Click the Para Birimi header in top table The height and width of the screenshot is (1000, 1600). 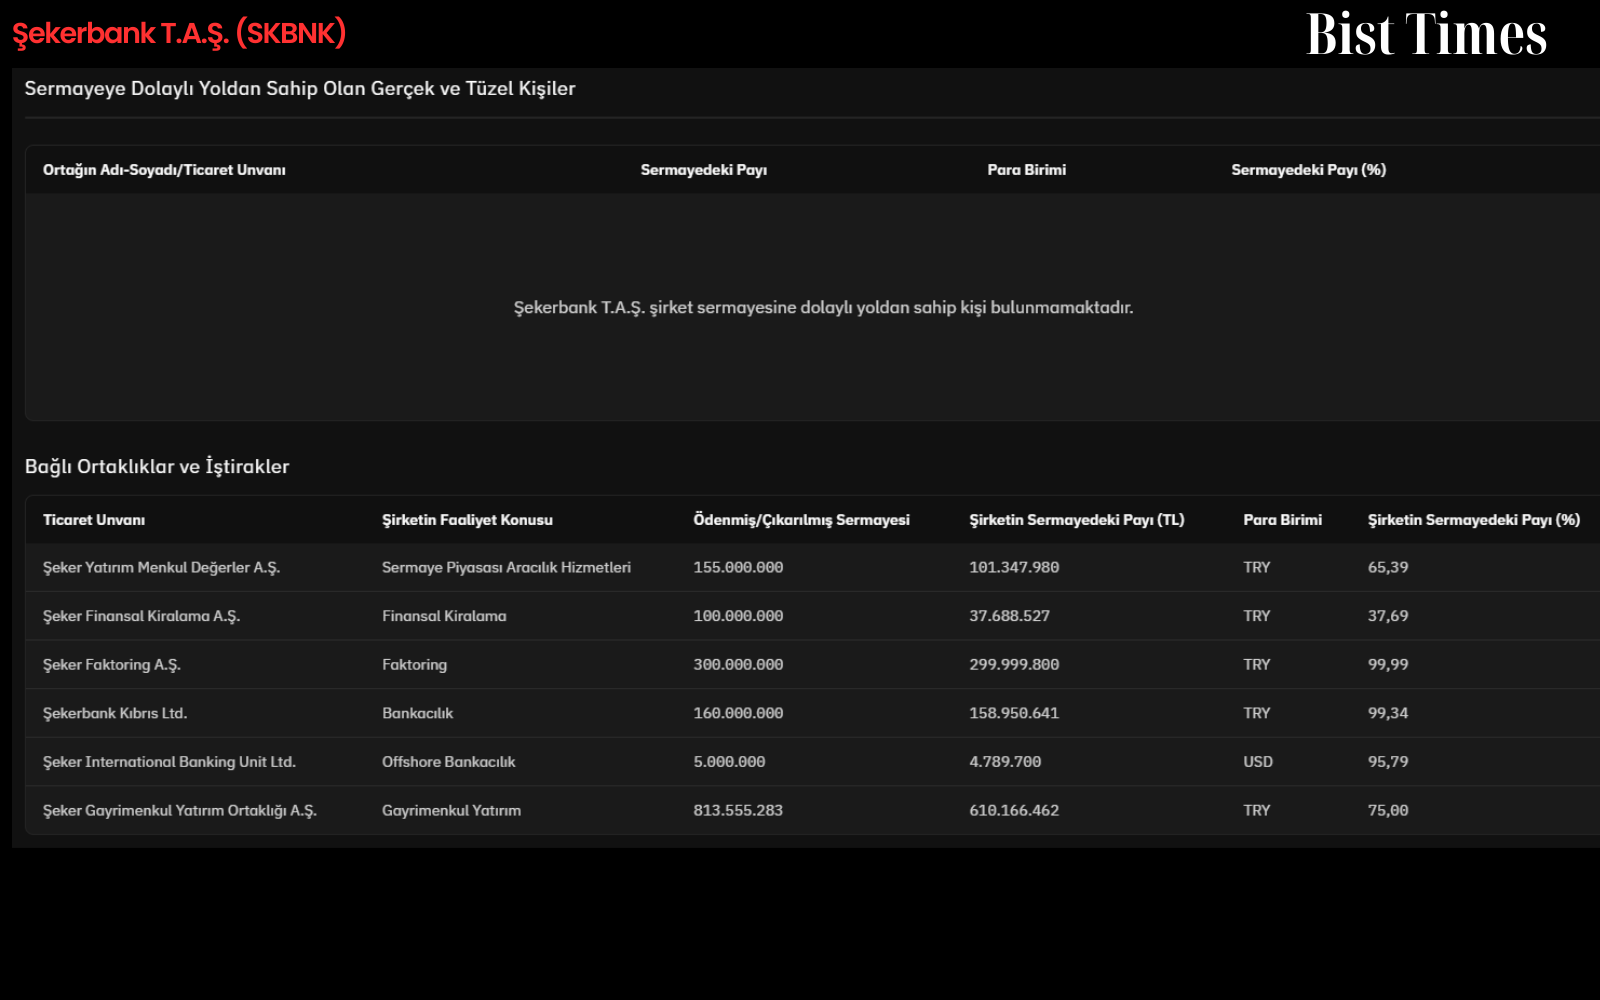(x=1027, y=170)
